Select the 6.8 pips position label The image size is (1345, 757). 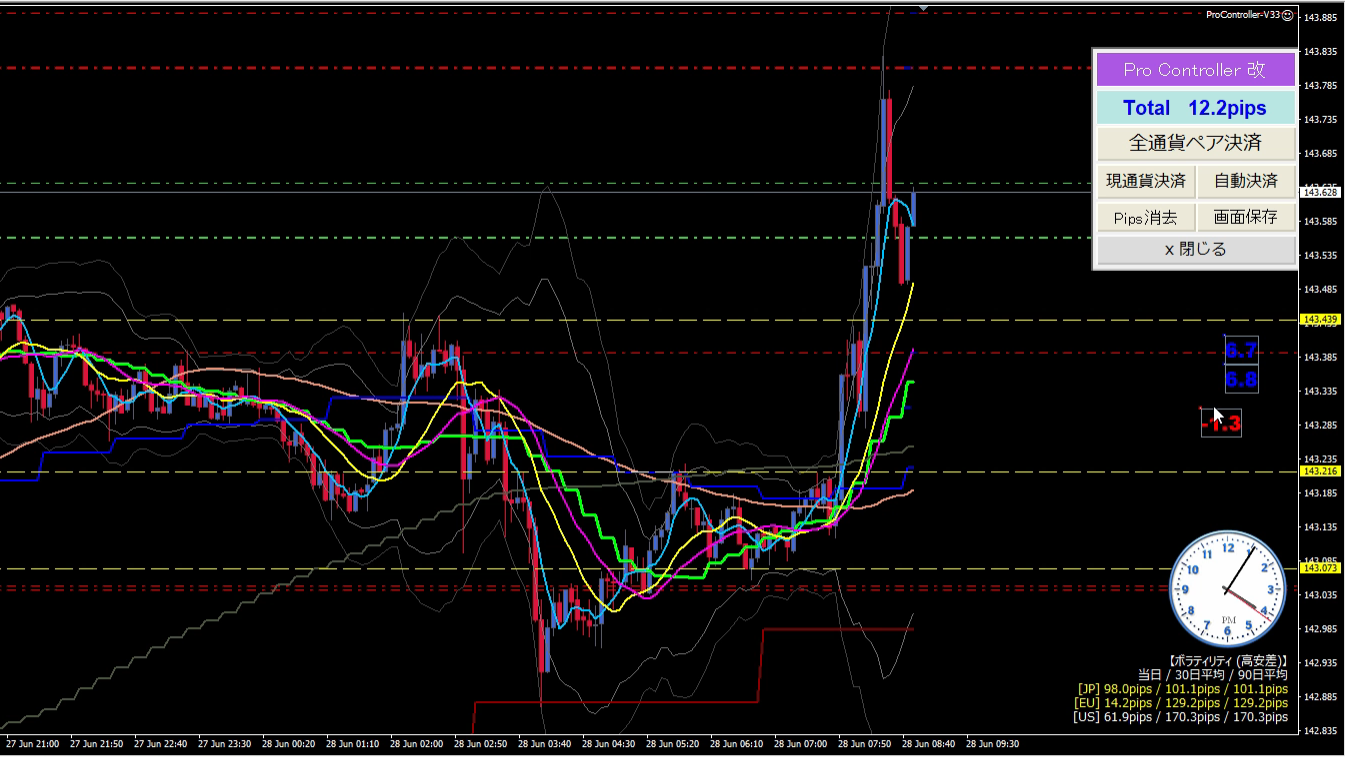click(x=1241, y=379)
